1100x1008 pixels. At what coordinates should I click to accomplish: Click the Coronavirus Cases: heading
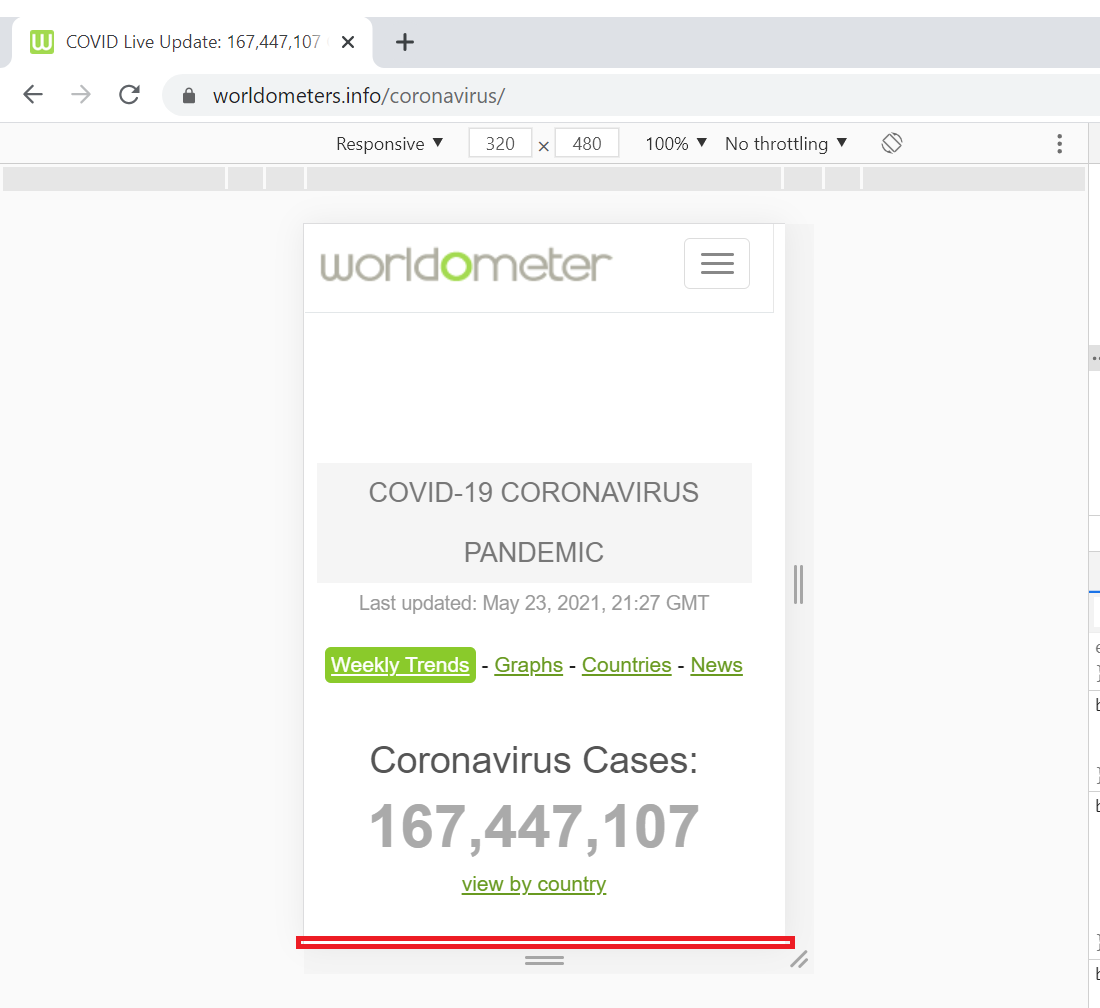tap(534, 760)
